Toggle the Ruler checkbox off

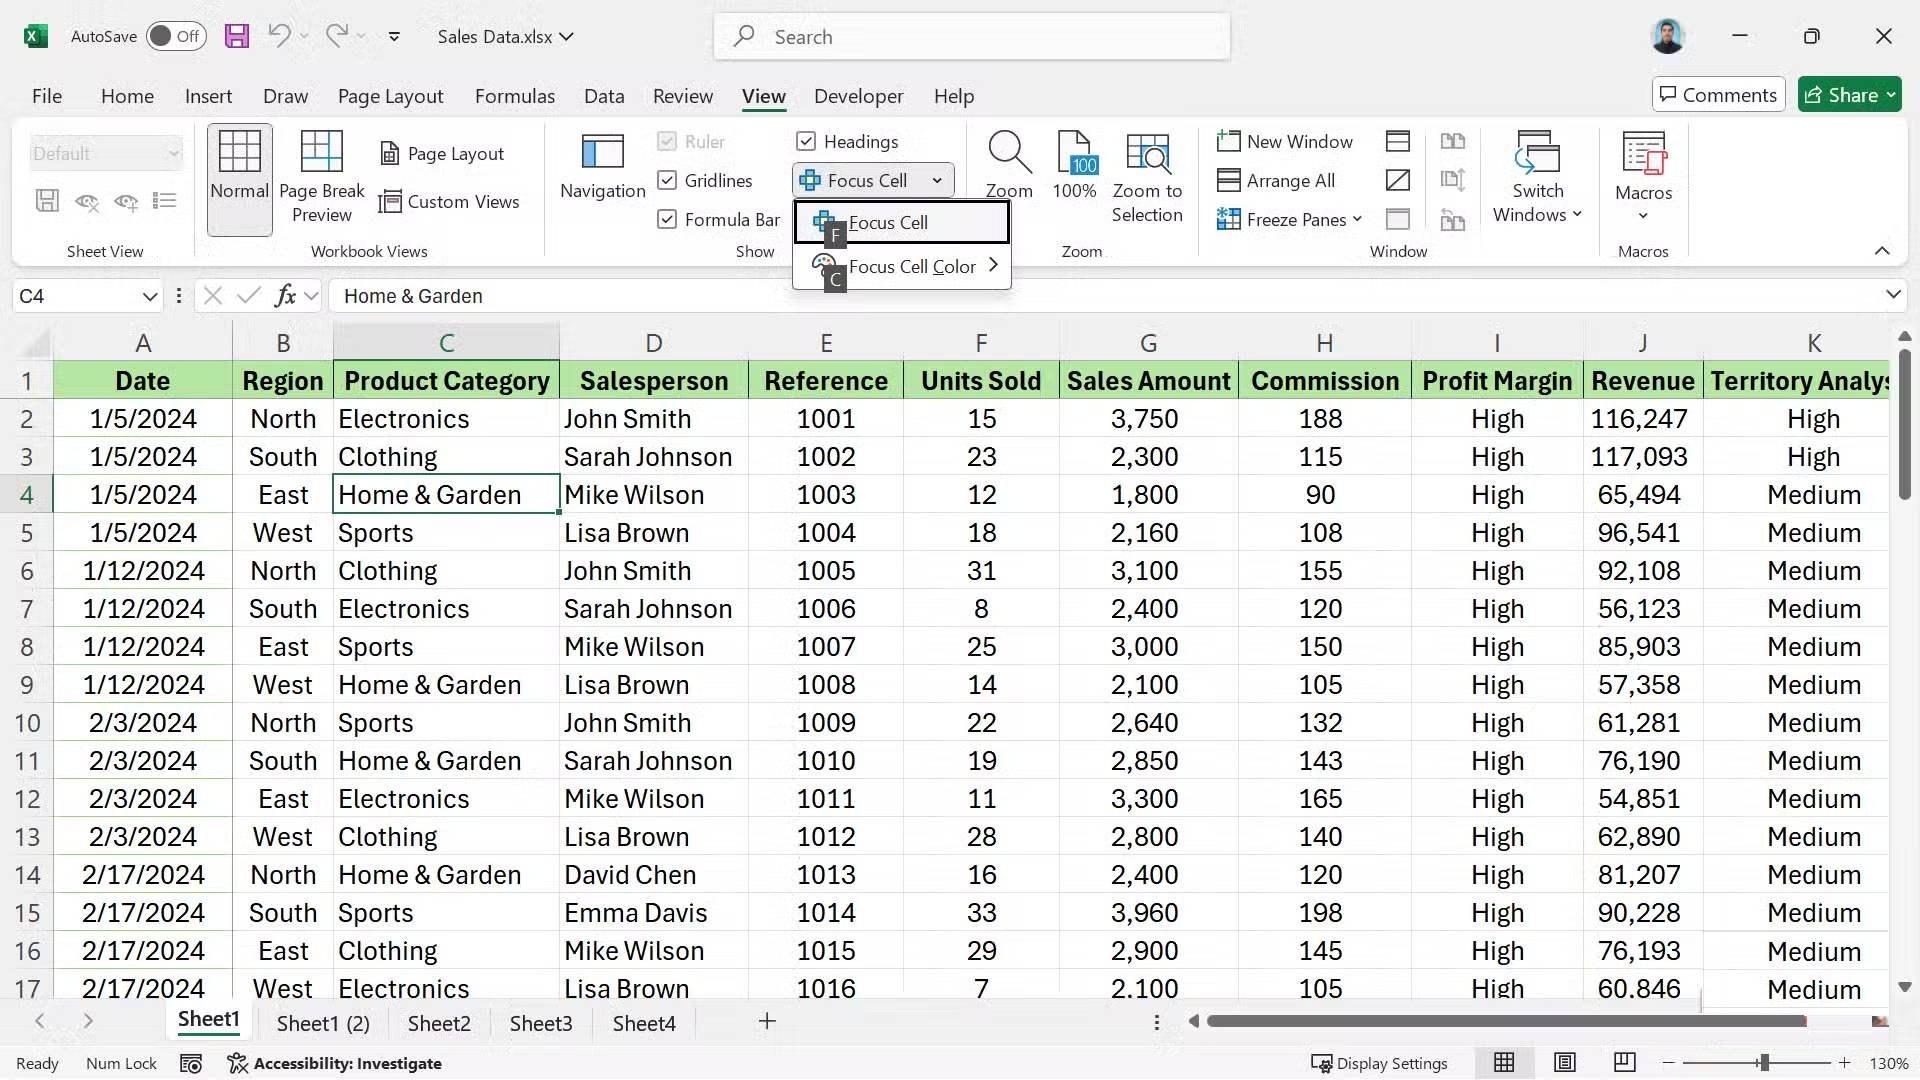pyautogui.click(x=668, y=141)
